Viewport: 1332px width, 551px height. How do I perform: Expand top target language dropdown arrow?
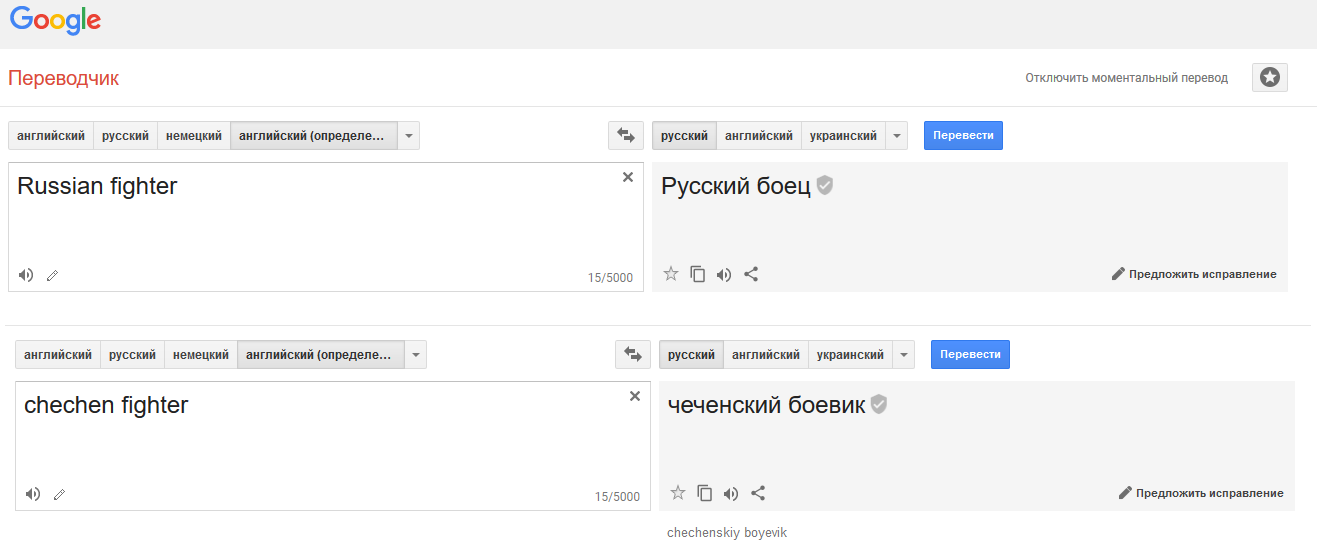tap(896, 136)
